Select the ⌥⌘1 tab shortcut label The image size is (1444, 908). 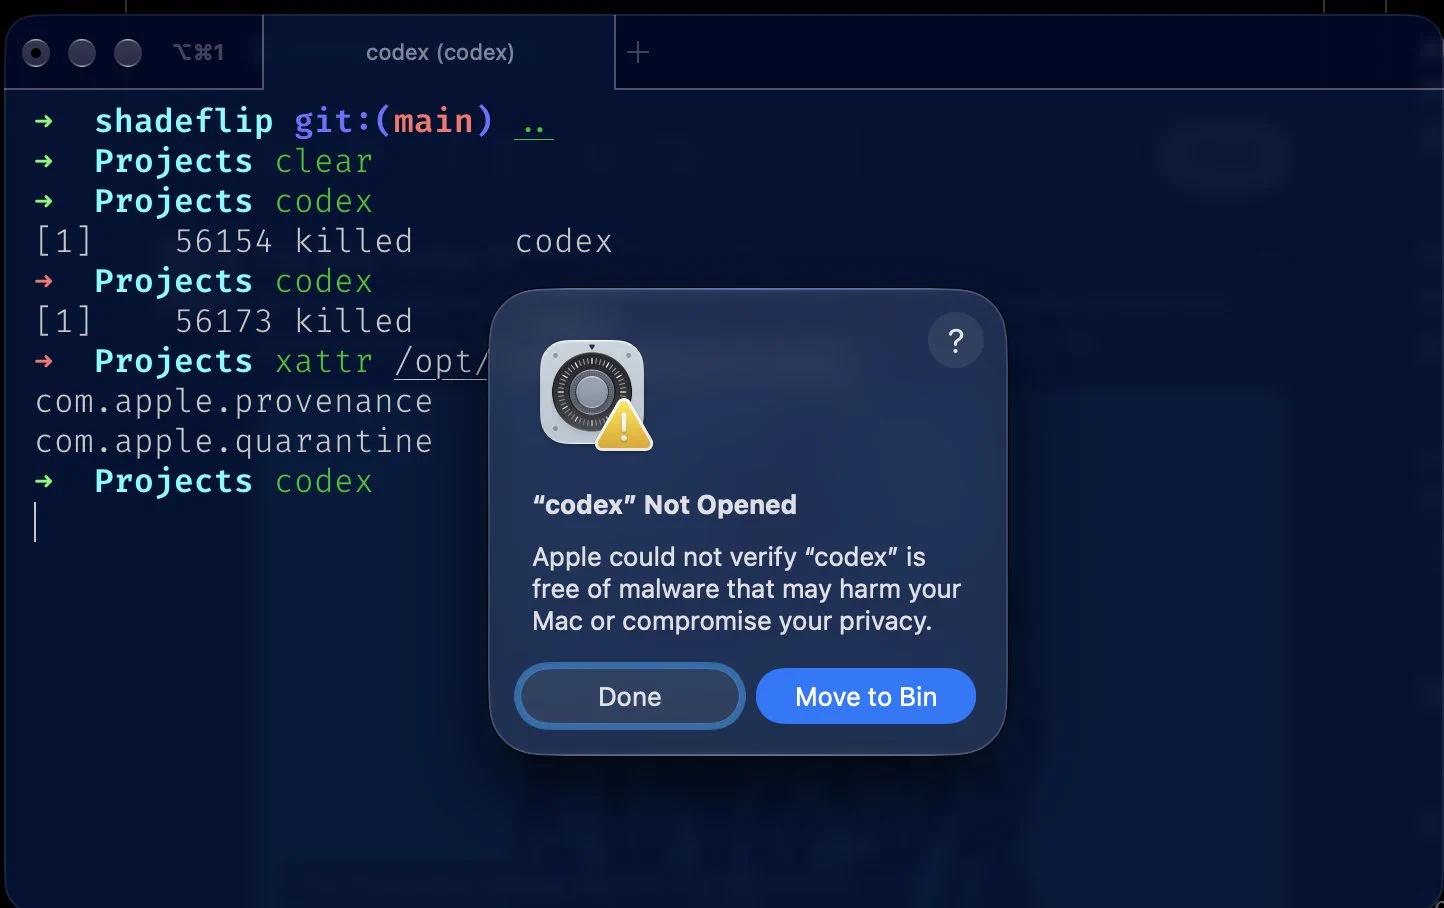[x=198, y=52]
